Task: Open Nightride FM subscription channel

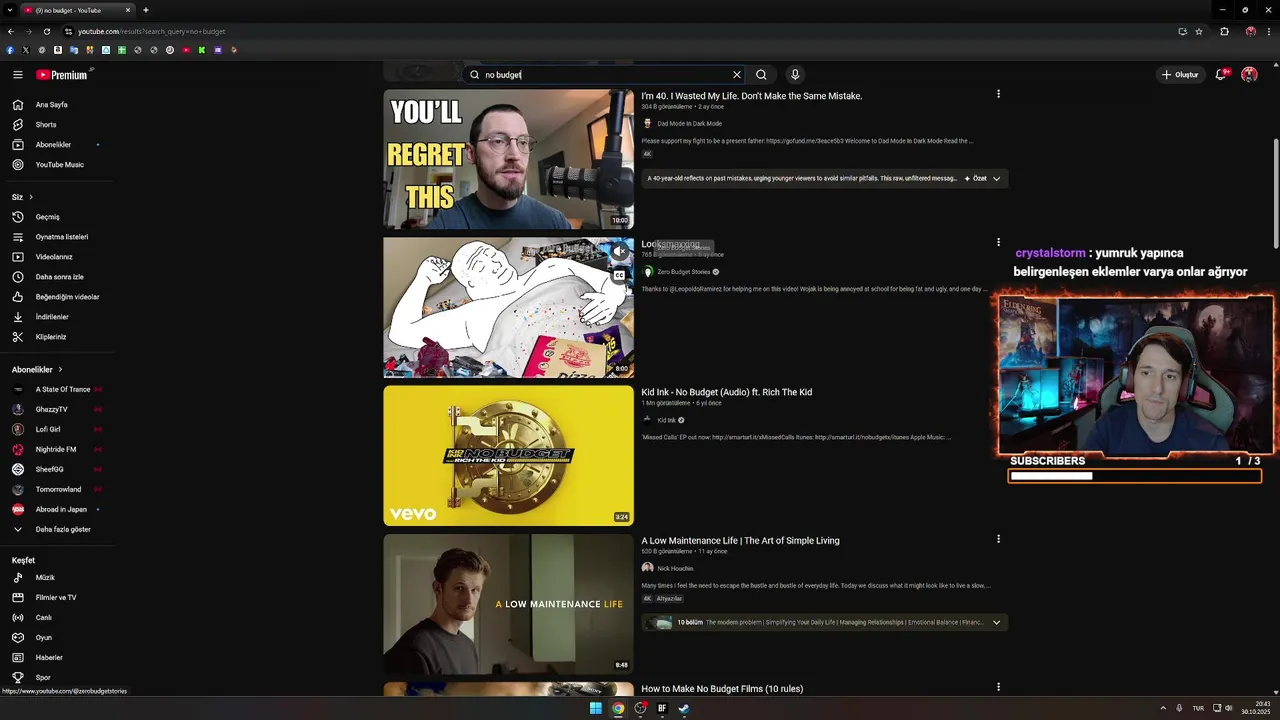Action: click(57, 450)
